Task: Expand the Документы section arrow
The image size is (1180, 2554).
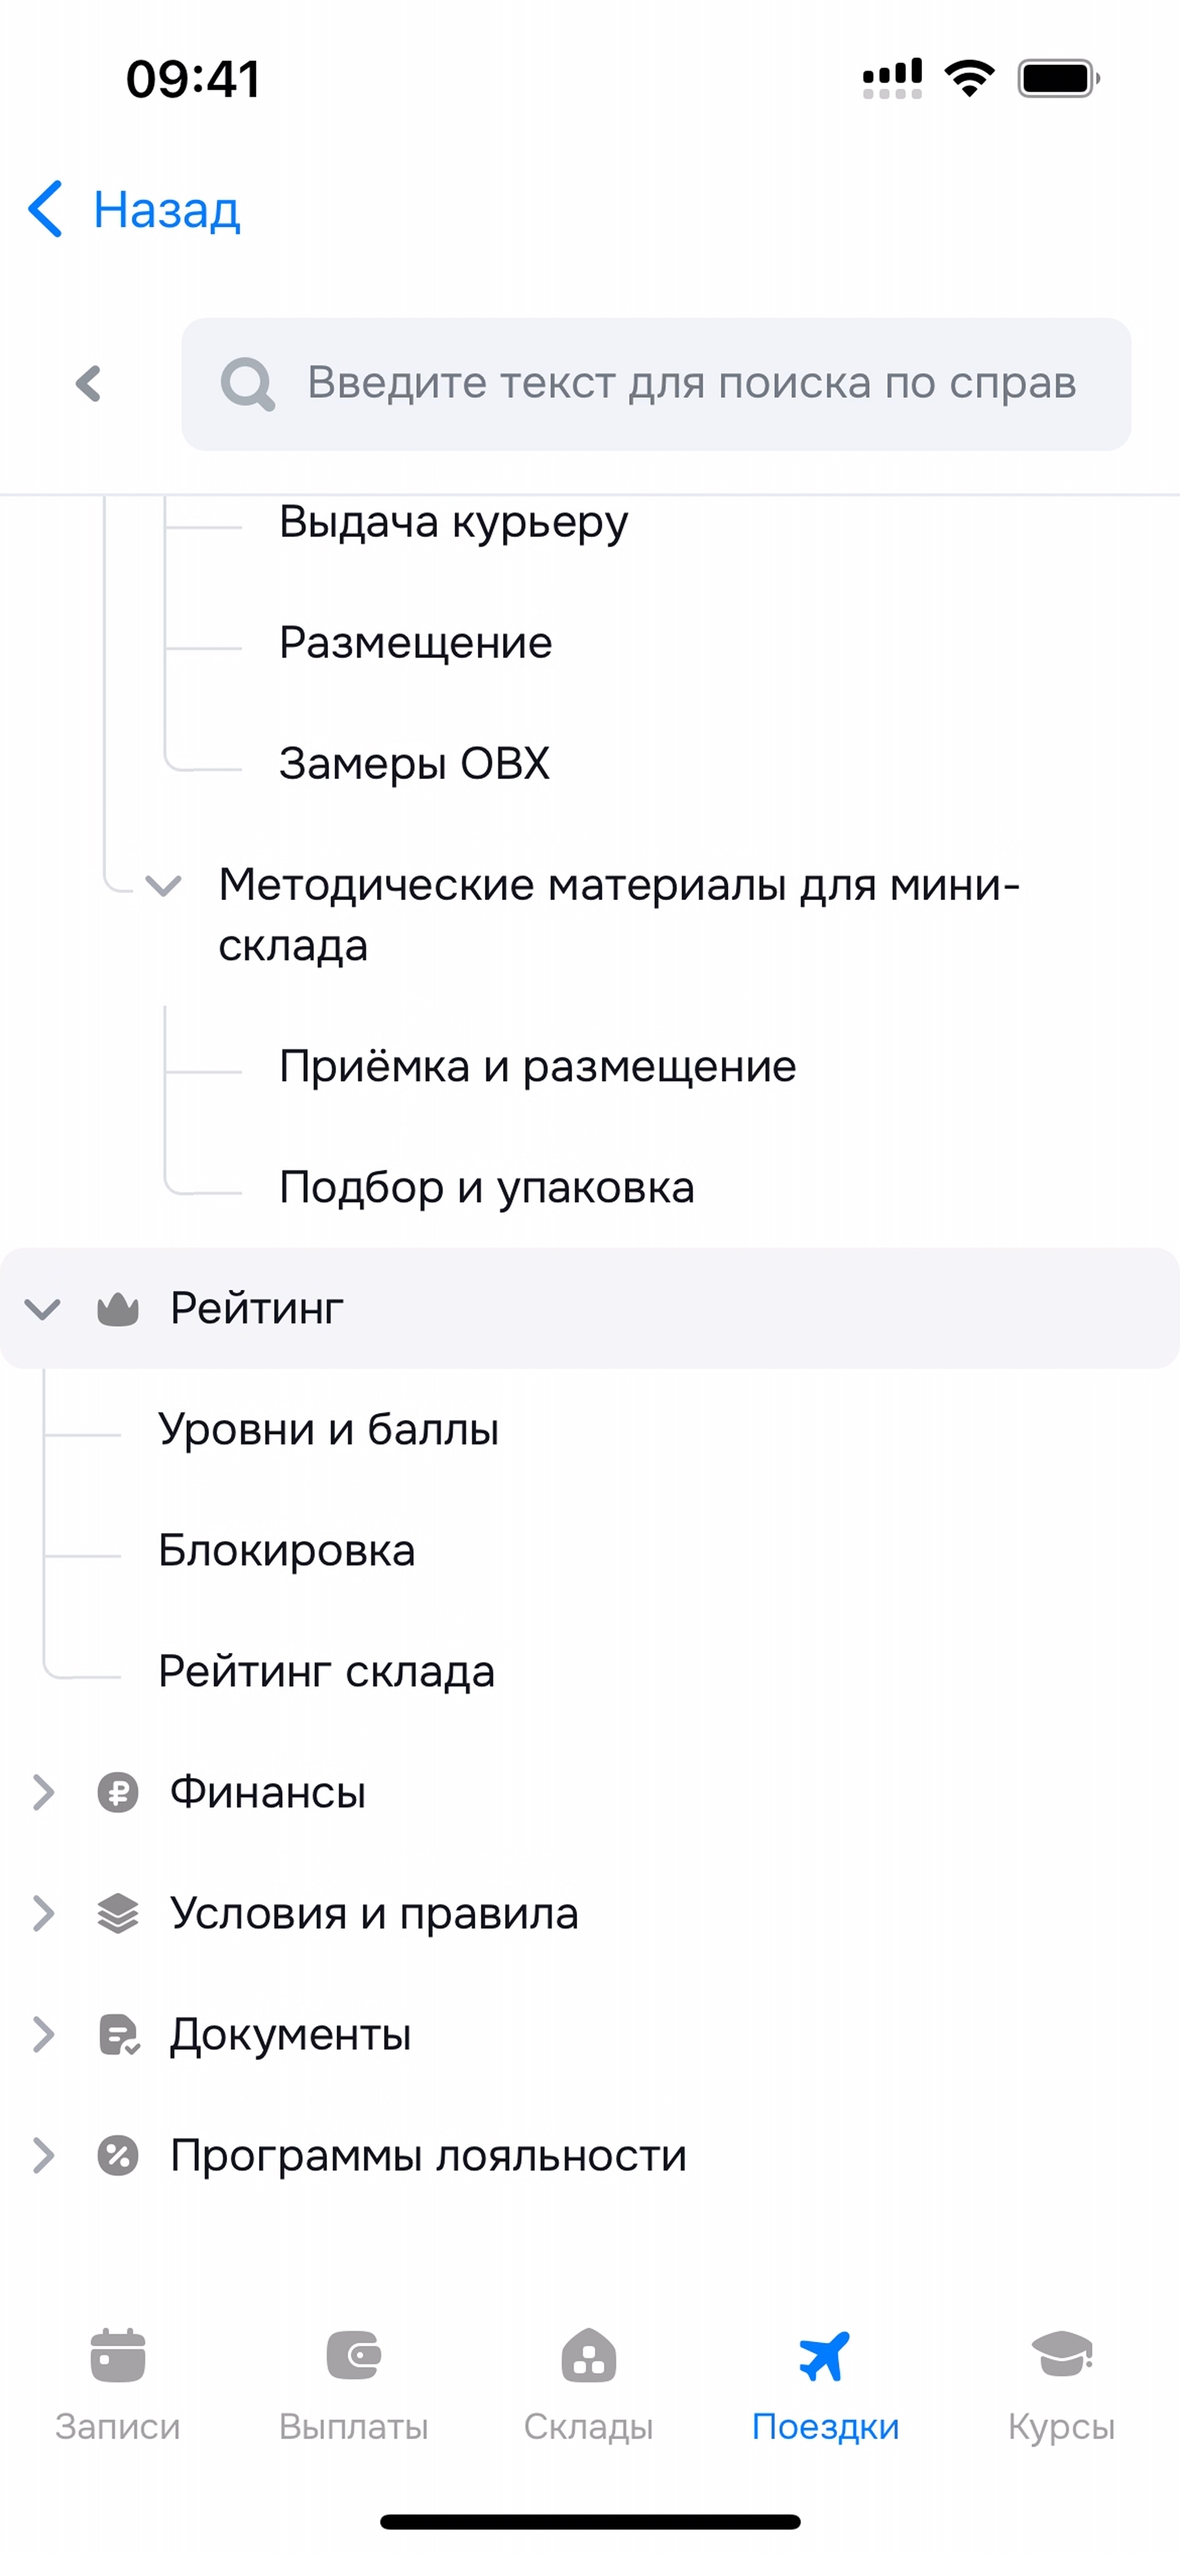Action: point(42,2034)
